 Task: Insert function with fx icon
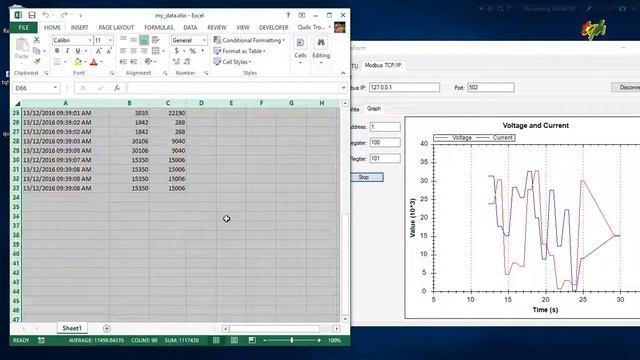click(117, 88)
